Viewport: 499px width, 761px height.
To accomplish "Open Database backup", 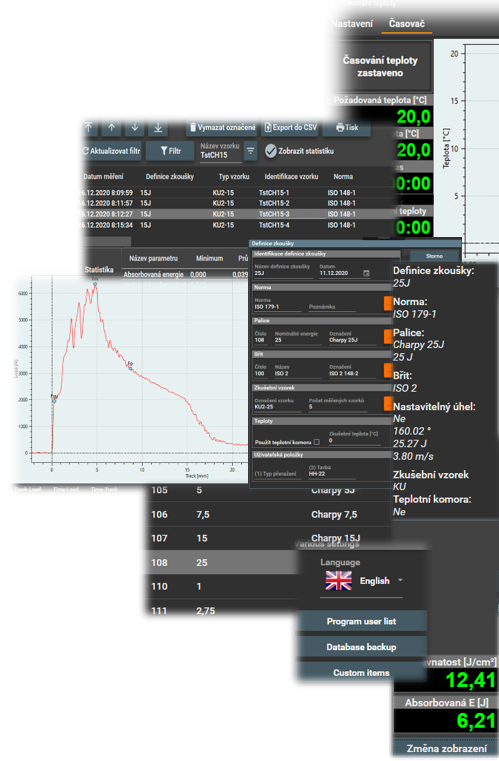I will [362, 647].
